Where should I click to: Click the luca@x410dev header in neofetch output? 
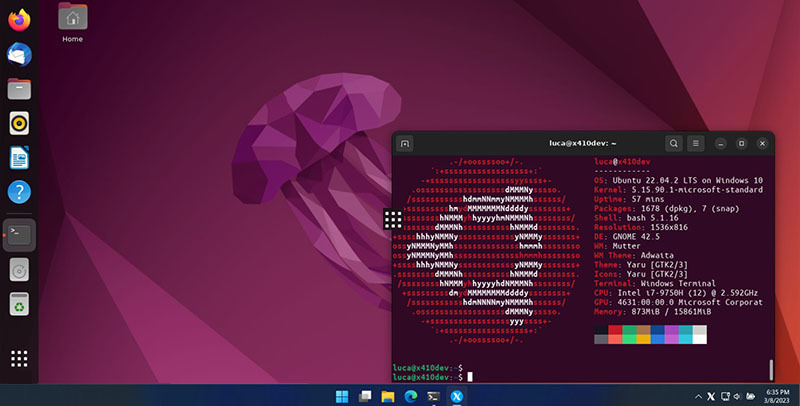pyautogui.click(x=622, y=162)
